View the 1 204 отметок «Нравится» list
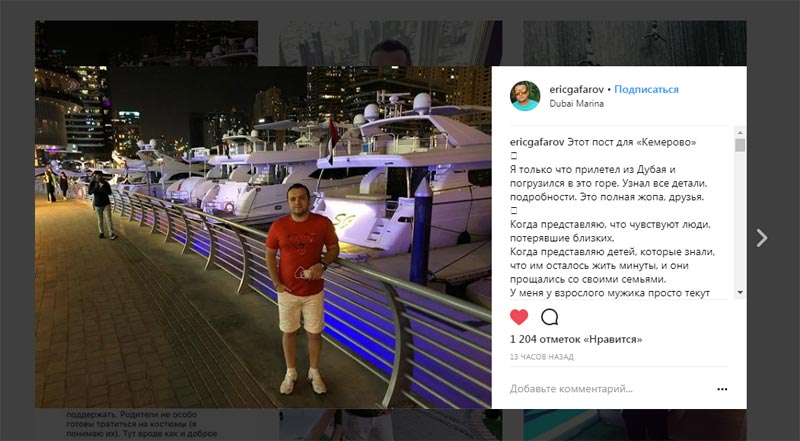Image resolution: width=800 pixels, height=441 pixels. click(576, 339)
